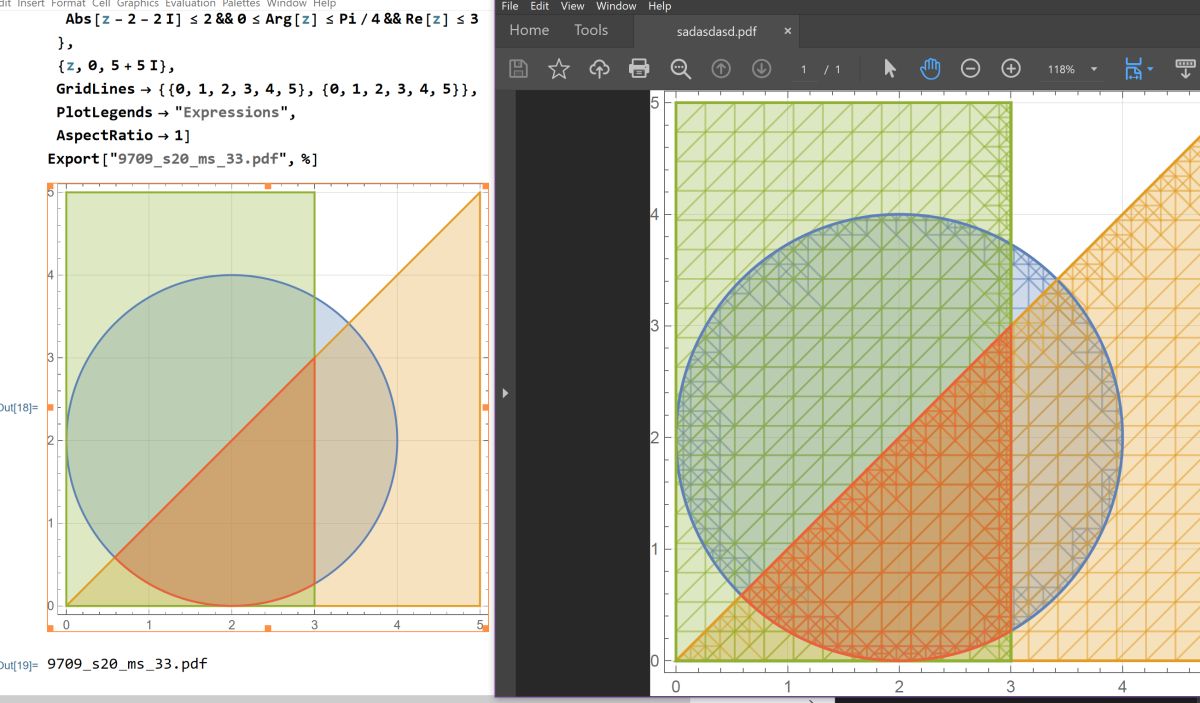
Task: Click the Export command line in Mathematica
Action: [182, 158]
